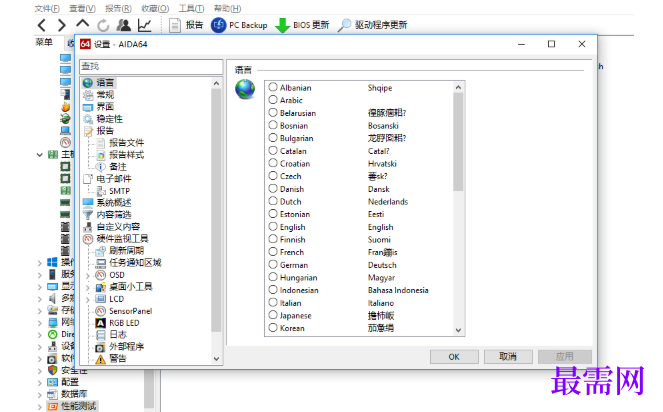This screenshot has width=663, height=412.
Task: Collapse the 主板 node in main window tree
Action: (x=40, y=155)
